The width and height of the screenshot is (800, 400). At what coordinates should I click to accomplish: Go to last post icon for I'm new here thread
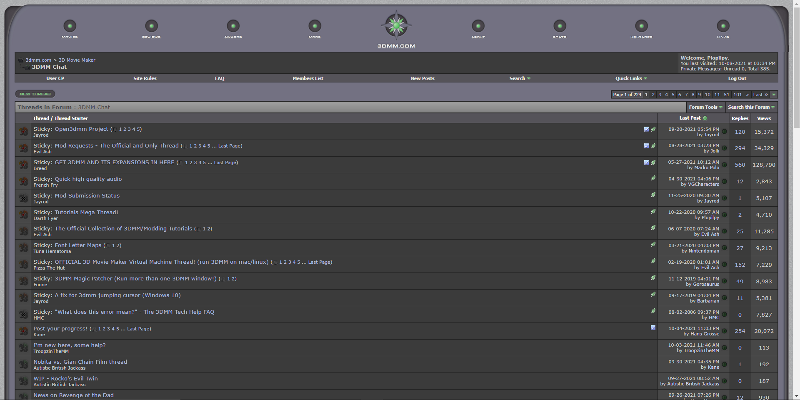click(x=724, y=347)
